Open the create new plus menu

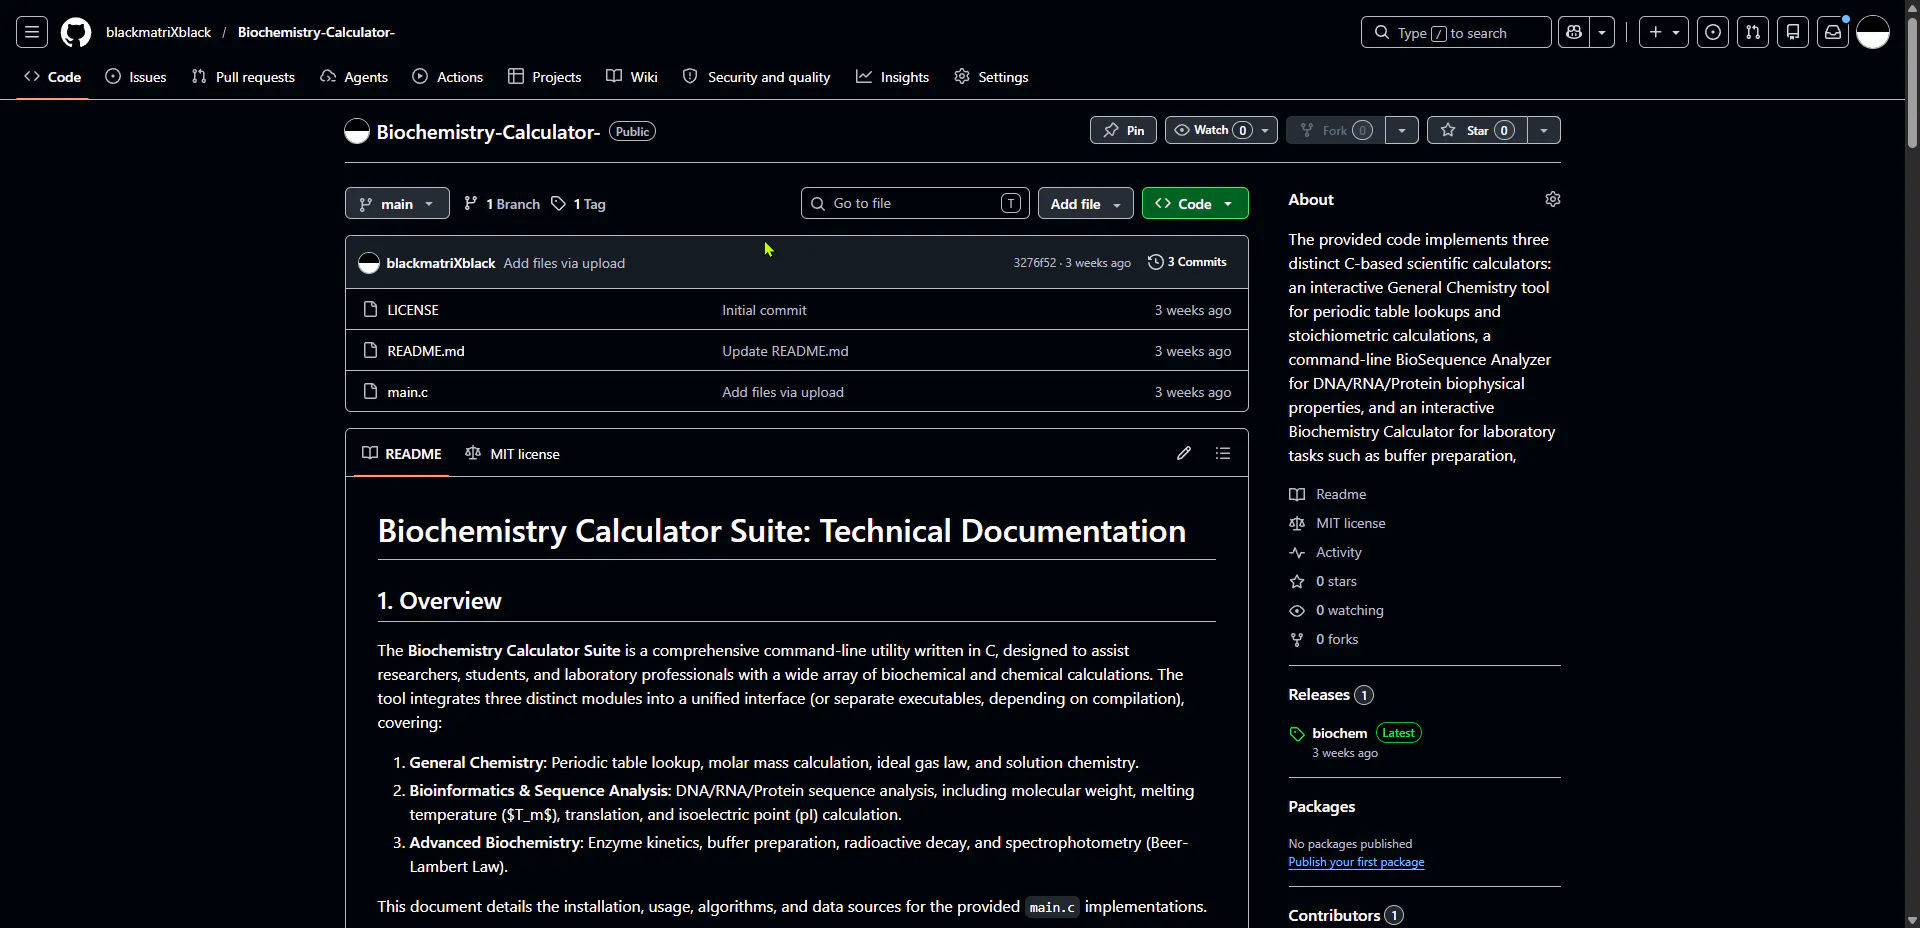(x=1664, y=32)
